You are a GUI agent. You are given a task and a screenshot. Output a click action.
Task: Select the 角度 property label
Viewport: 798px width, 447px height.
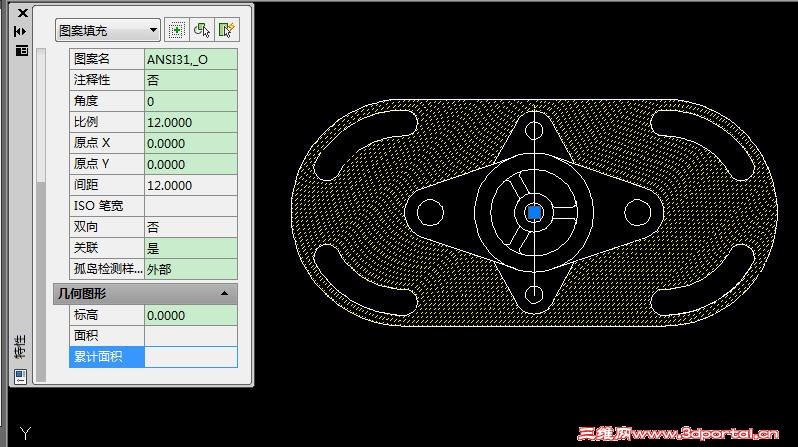tap(107, 101)
